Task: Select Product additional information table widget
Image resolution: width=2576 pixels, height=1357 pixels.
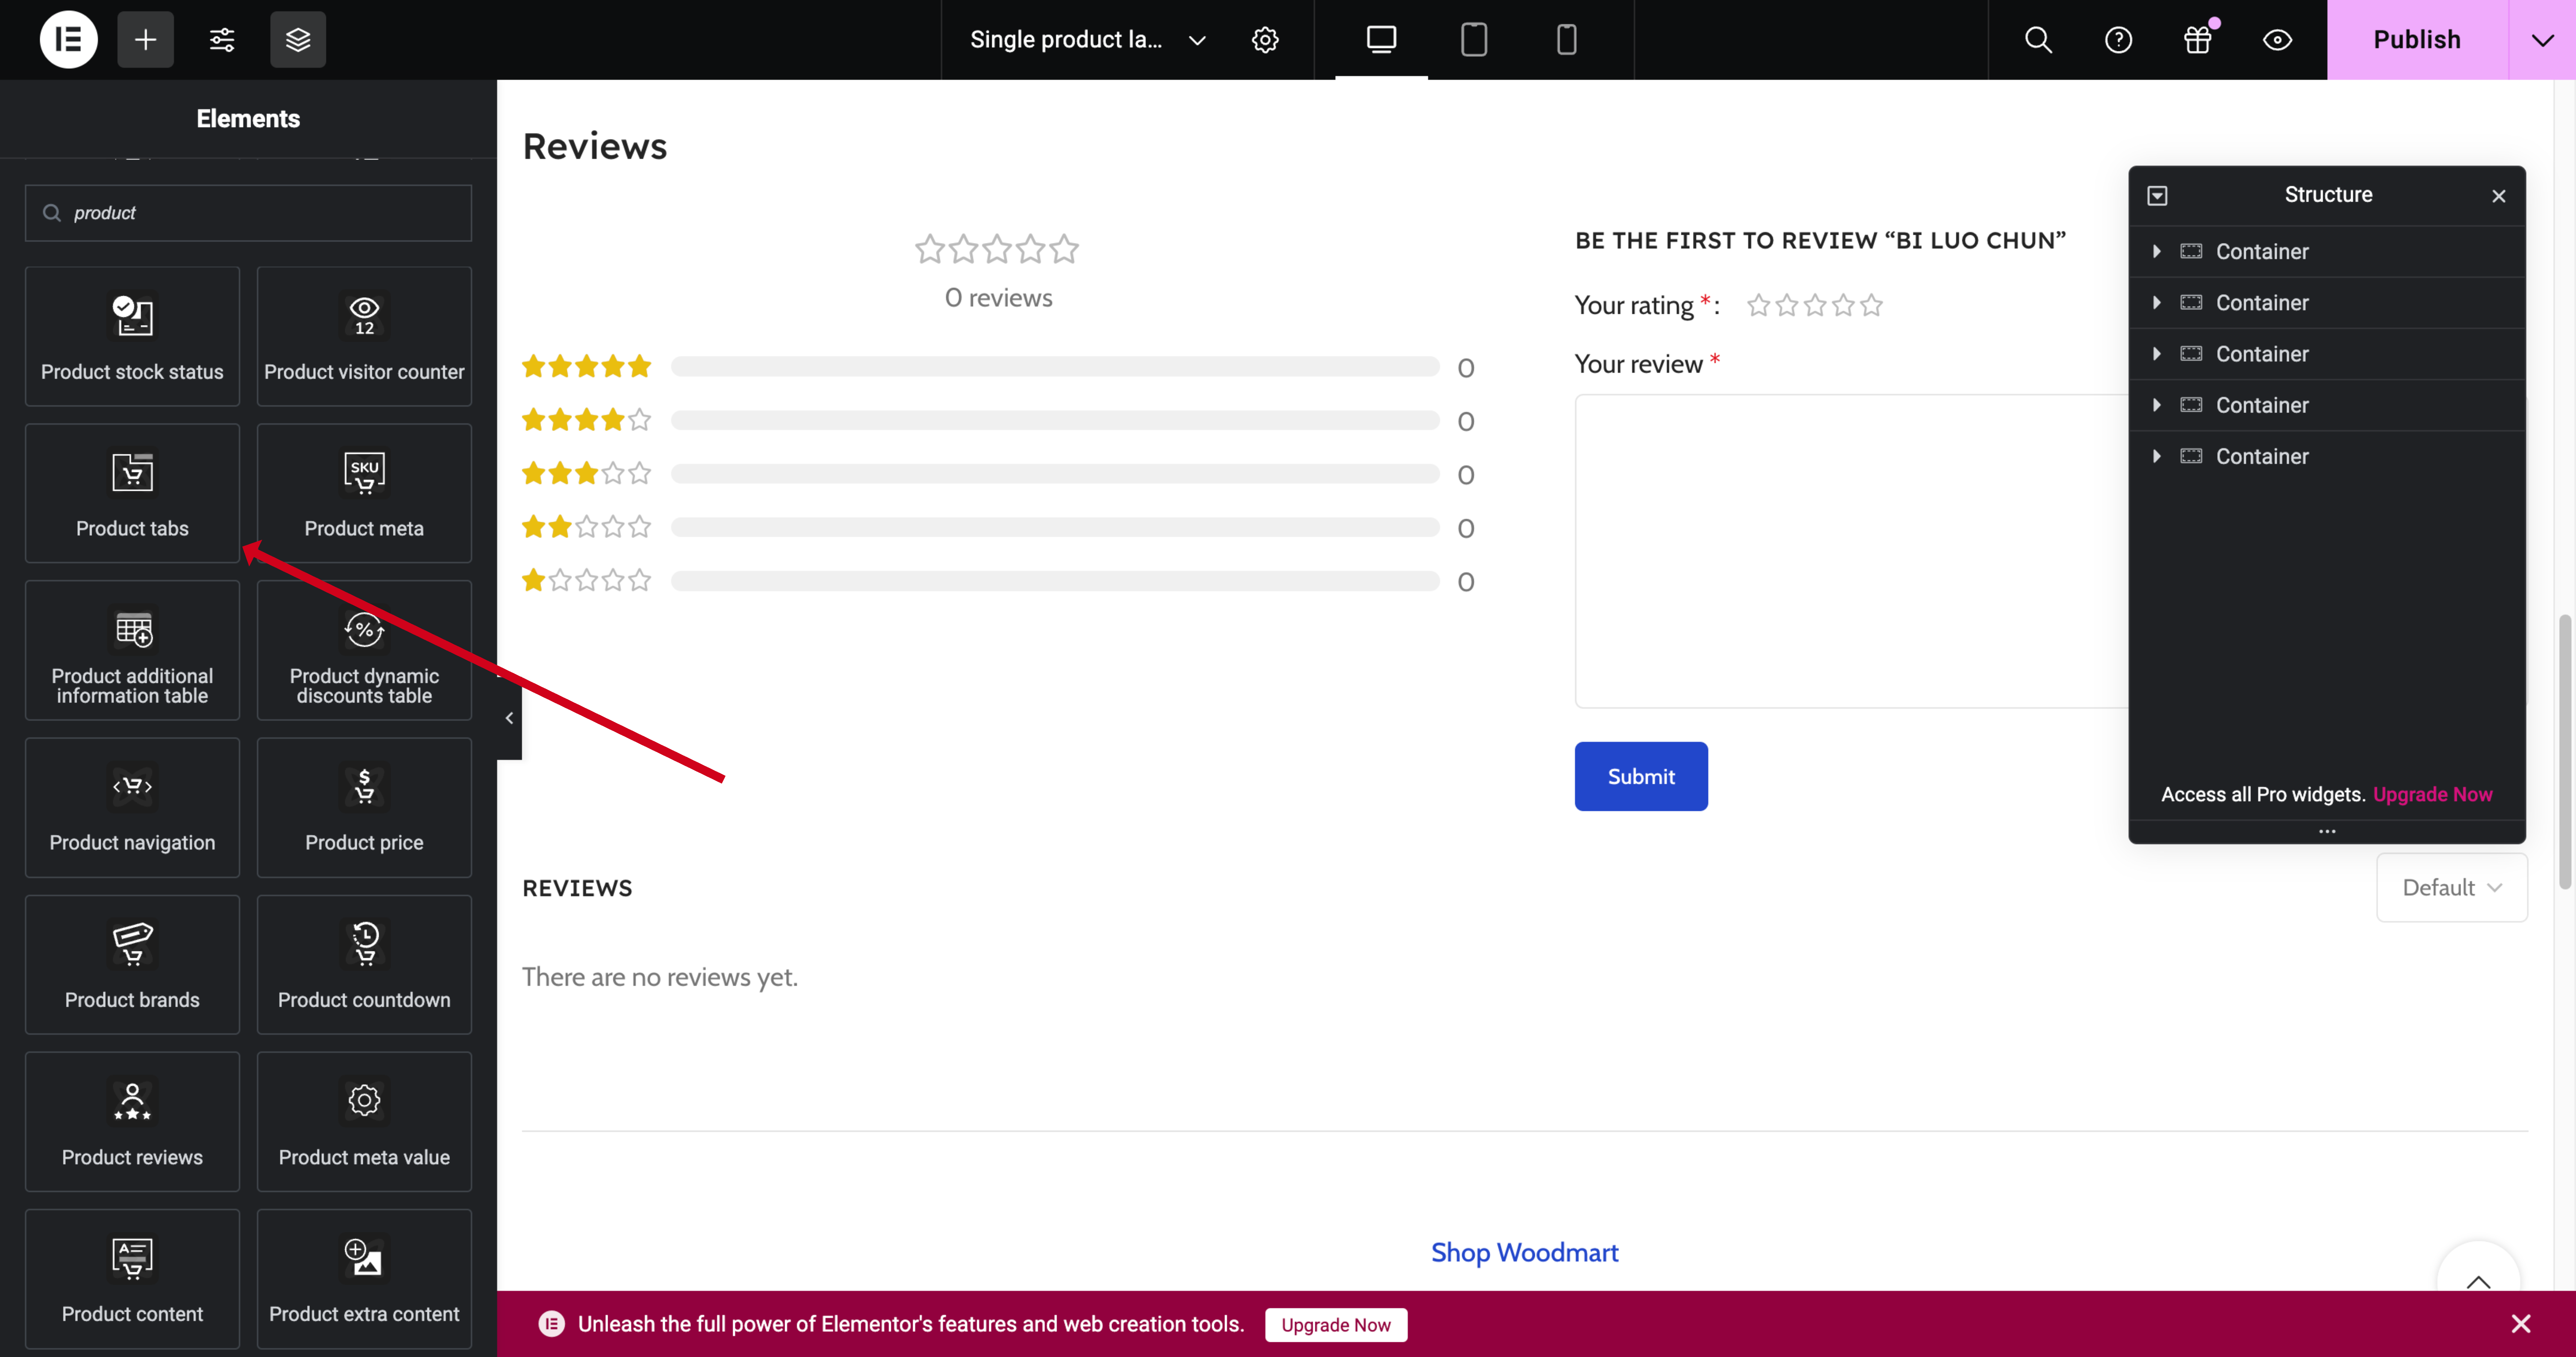Action: coord(132,650)
